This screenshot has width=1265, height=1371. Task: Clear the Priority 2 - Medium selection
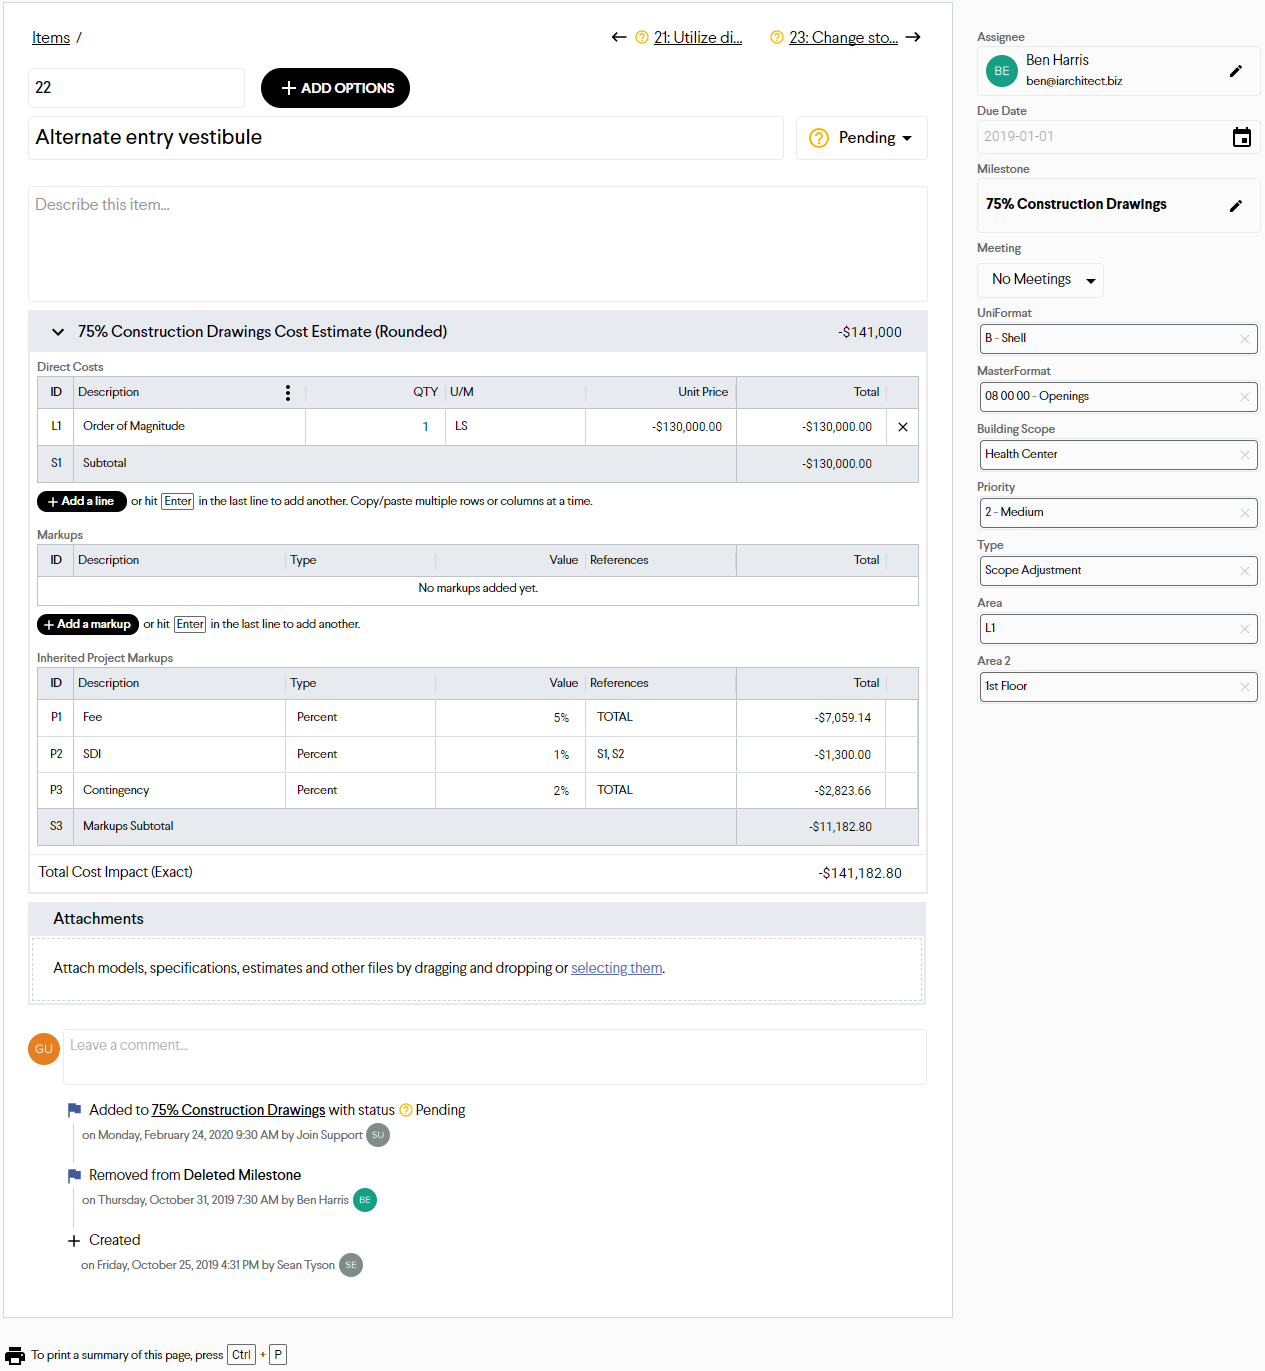(x=1244, y=513)
